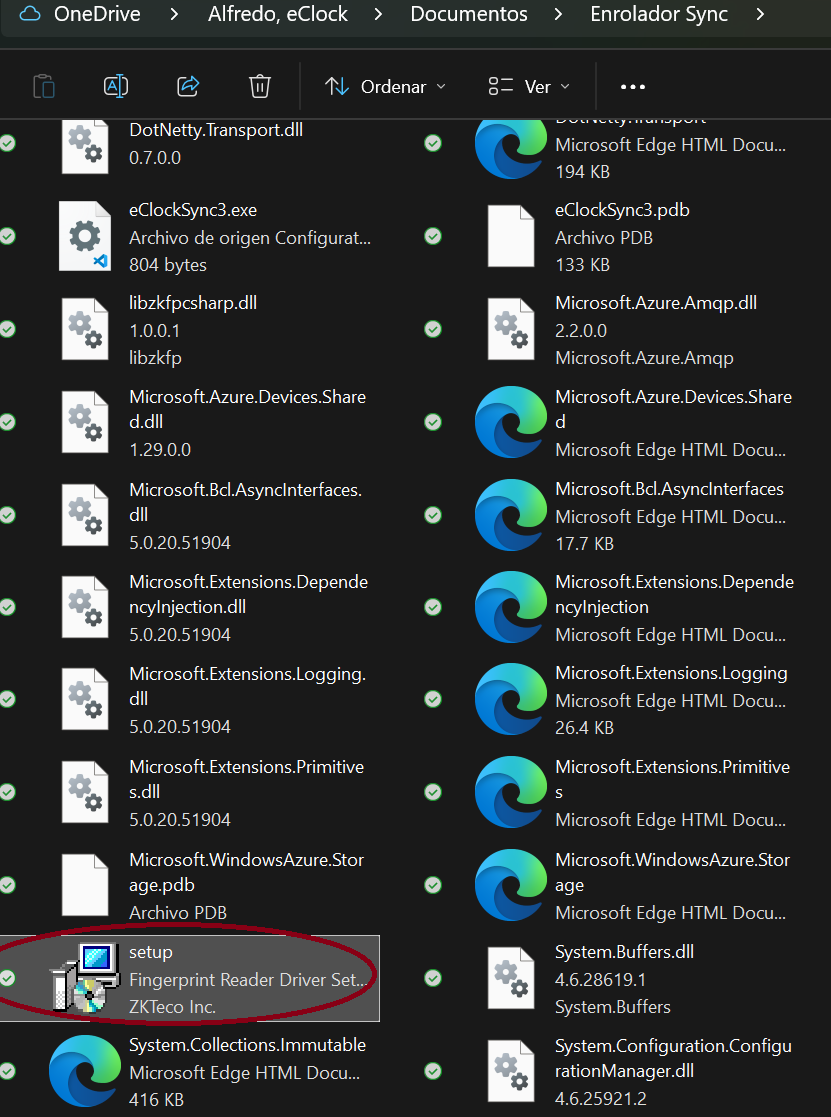Click the name "Microsoft.Extensions.Logging.dll"

tap(248, 687)
